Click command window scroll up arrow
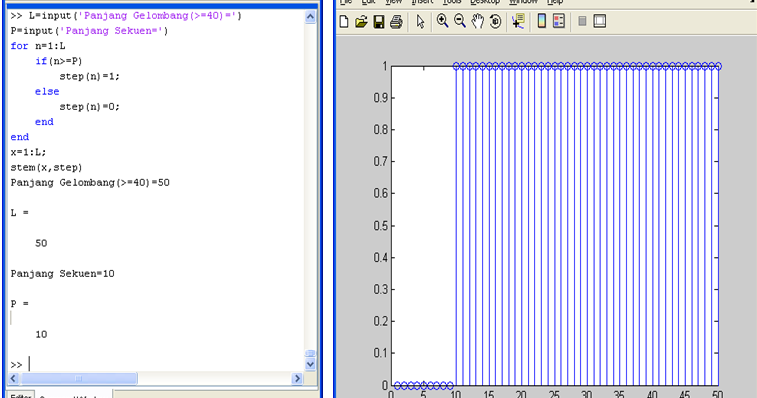This screenshot has width=757, height=398. [x=310, y=17]
